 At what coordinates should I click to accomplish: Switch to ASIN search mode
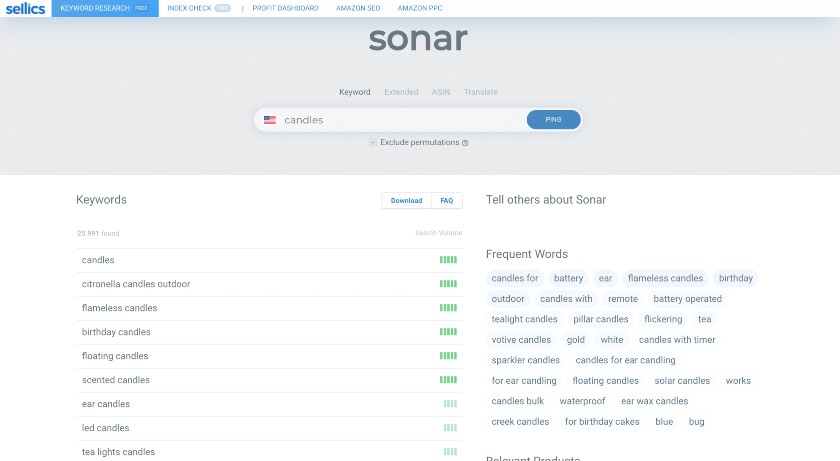coord(441,92)
